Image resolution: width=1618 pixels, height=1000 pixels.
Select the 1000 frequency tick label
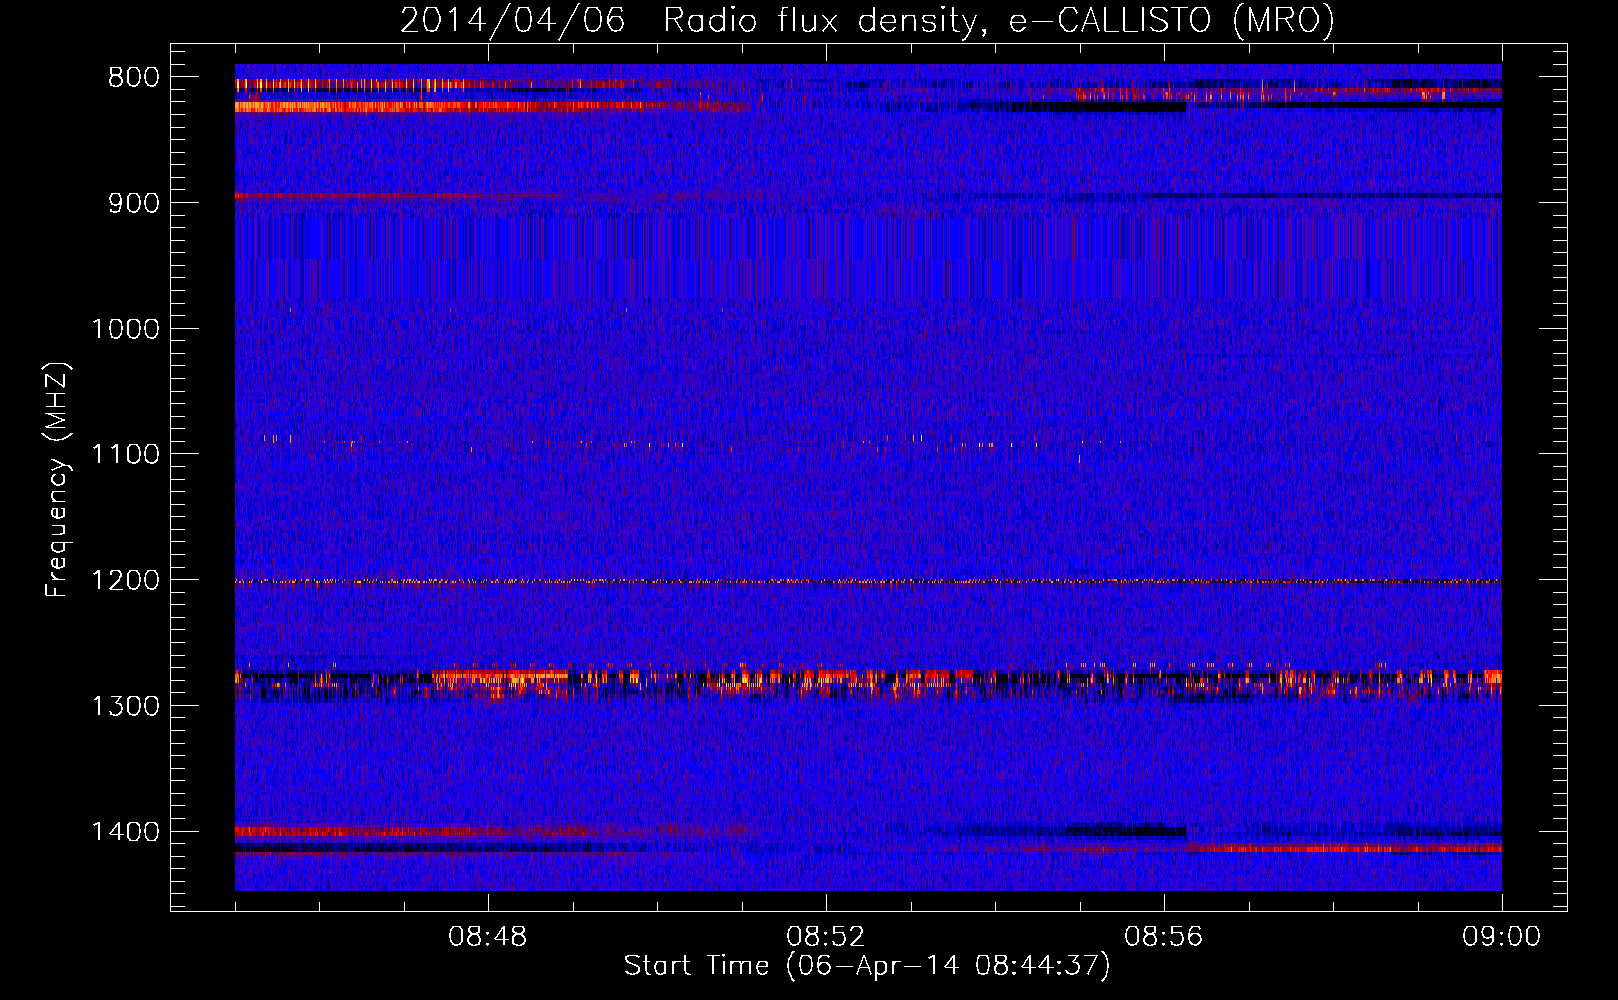(125, 329)
